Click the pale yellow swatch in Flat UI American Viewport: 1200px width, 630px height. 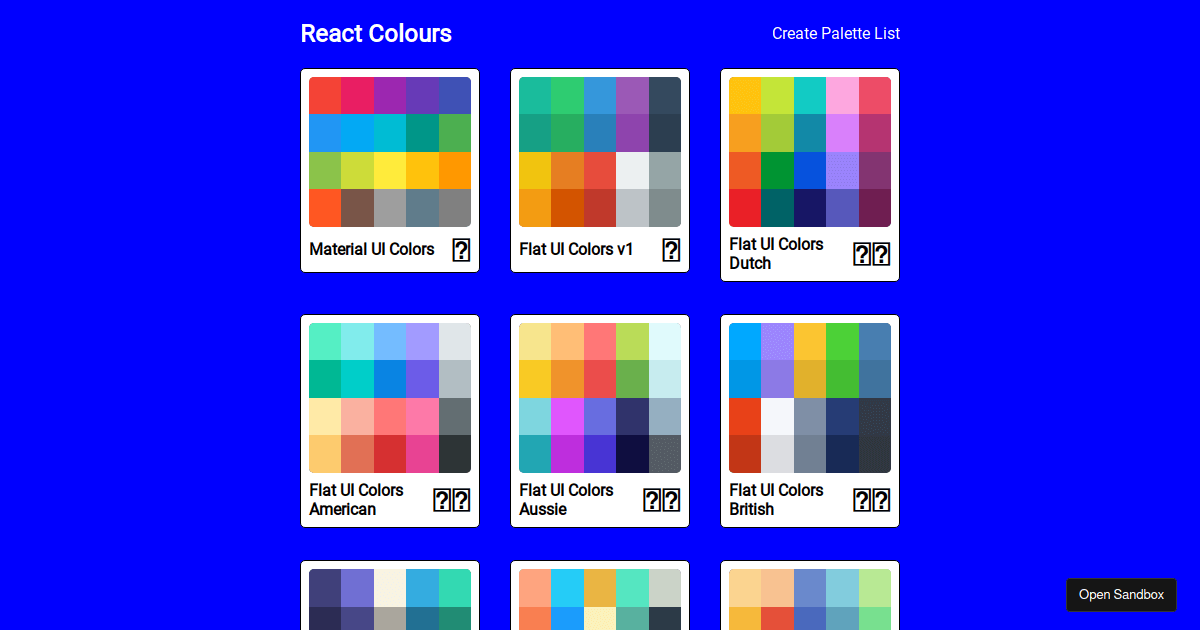point(325,417)
